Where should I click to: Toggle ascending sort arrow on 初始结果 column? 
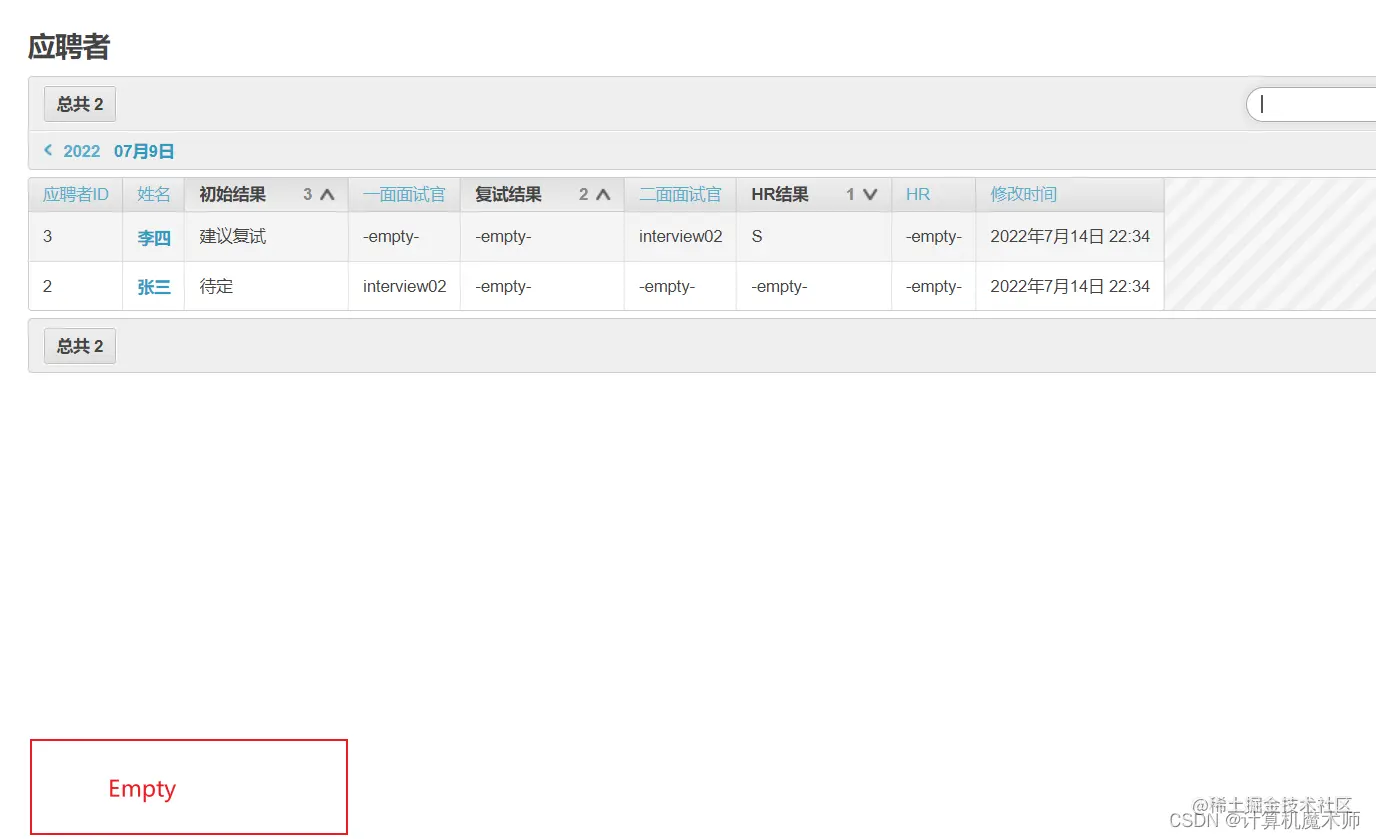327,195
